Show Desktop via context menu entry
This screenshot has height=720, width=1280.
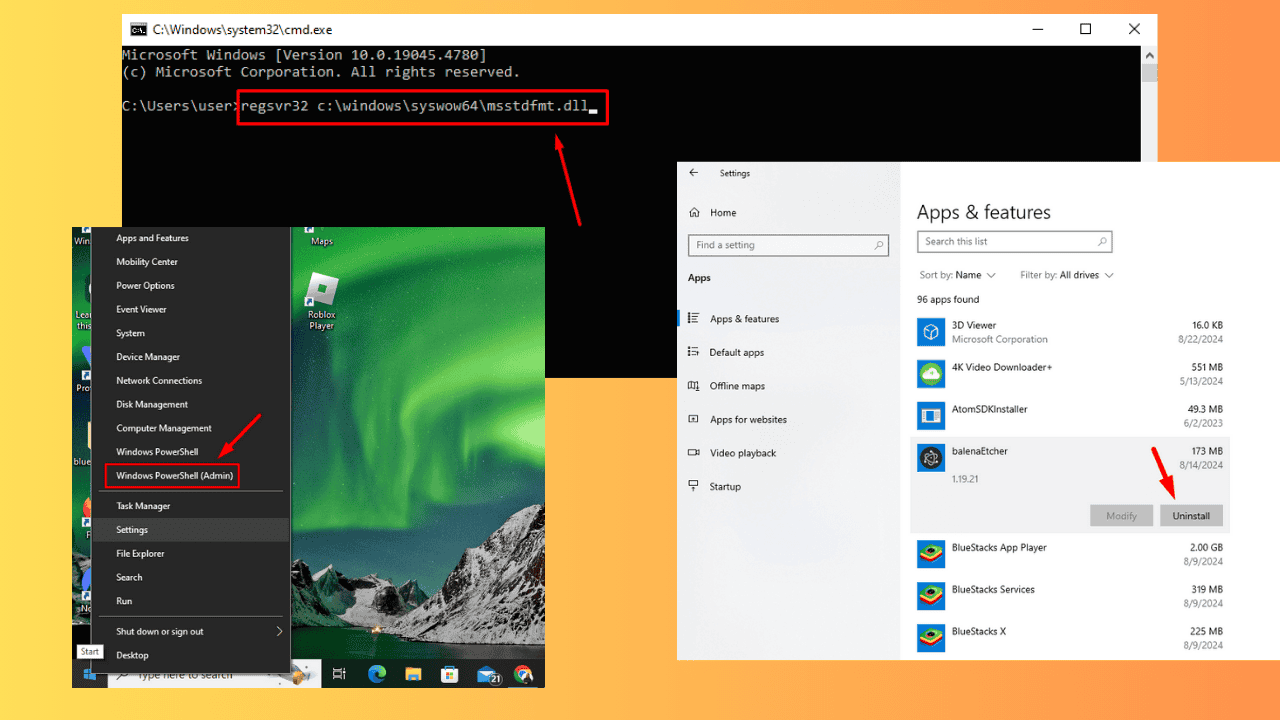132,655
